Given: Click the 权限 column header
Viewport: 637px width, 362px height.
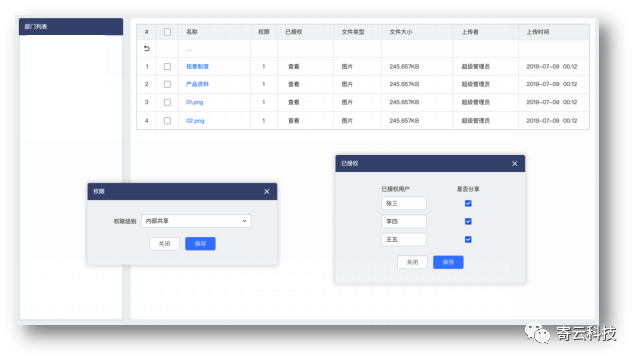Looking at the screenshot, I should pyautogui.click(x=264, y=32).
